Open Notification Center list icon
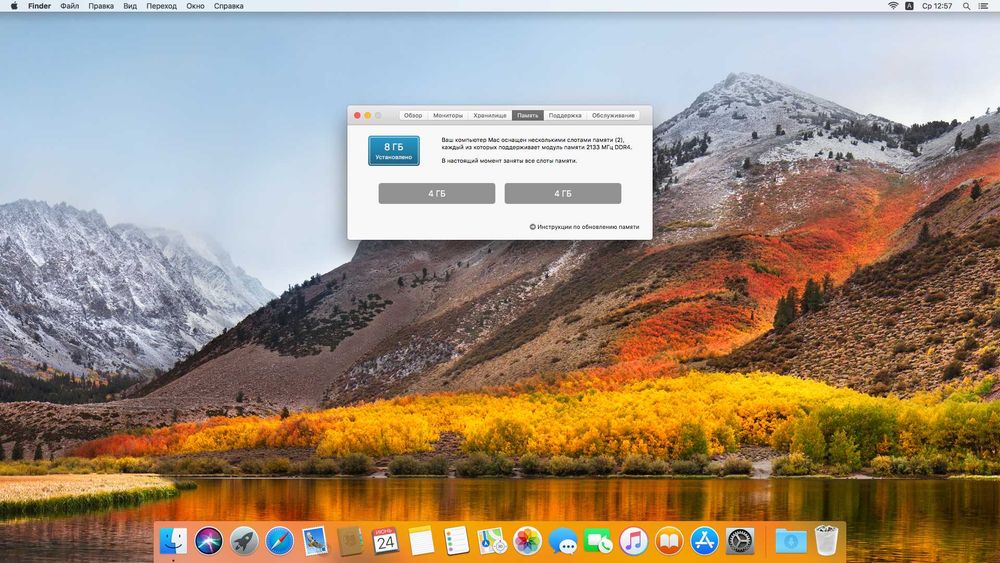Image resolution: width=1000 pixels, height=563 pixels. 984,6
